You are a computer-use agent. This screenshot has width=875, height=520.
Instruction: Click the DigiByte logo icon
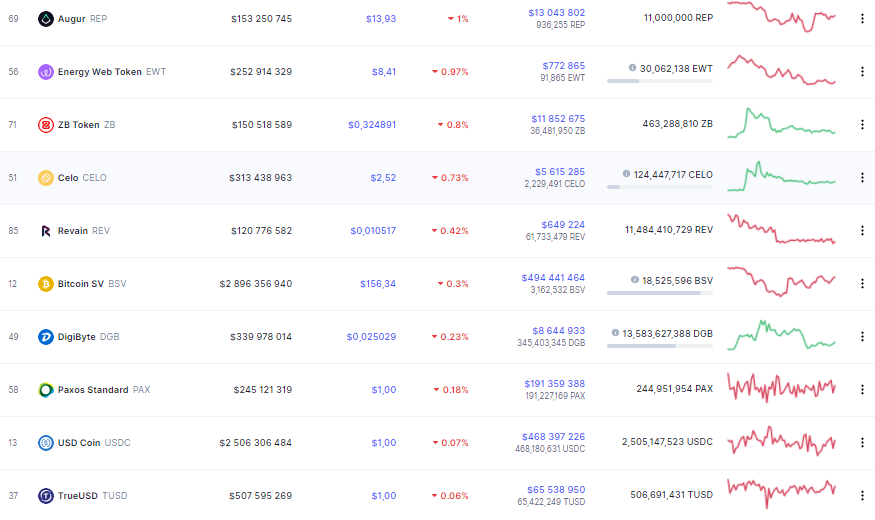pyautogui.click(x=46, y=337)
